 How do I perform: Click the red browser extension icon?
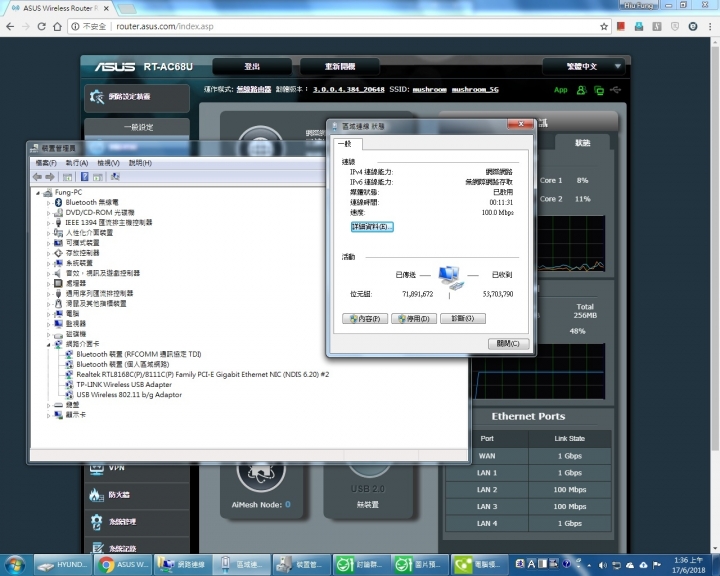621,27
